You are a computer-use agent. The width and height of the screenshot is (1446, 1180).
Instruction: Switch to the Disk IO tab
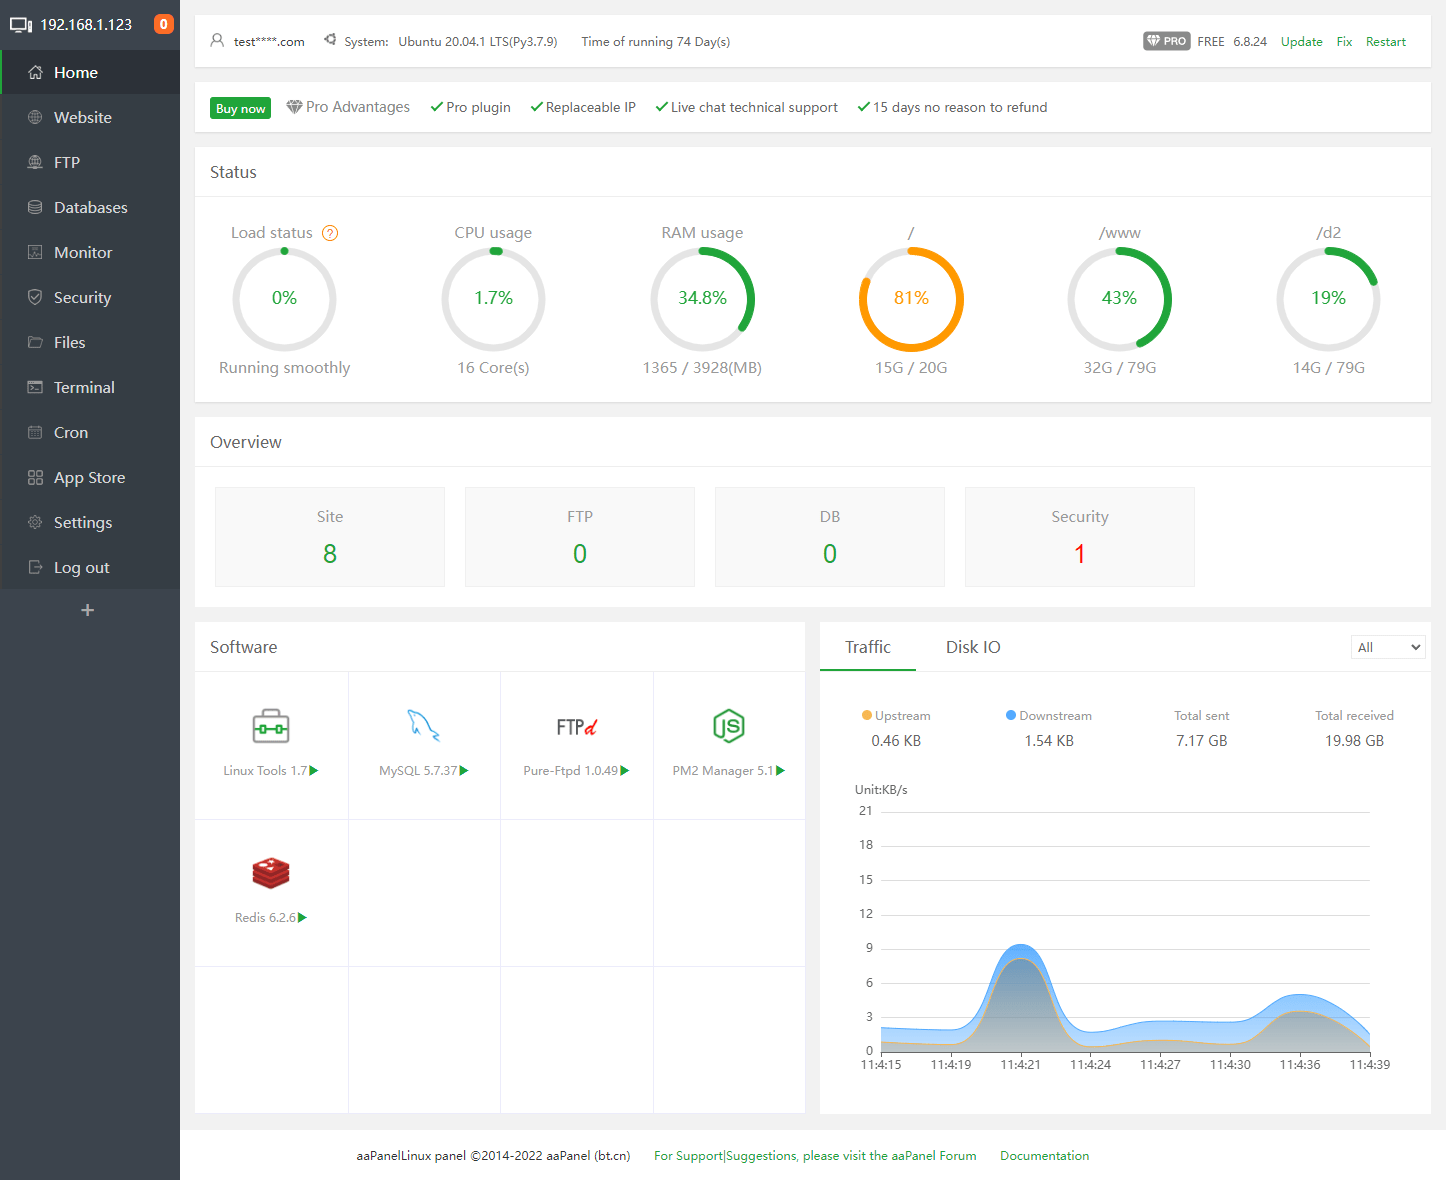coord(972,647)
